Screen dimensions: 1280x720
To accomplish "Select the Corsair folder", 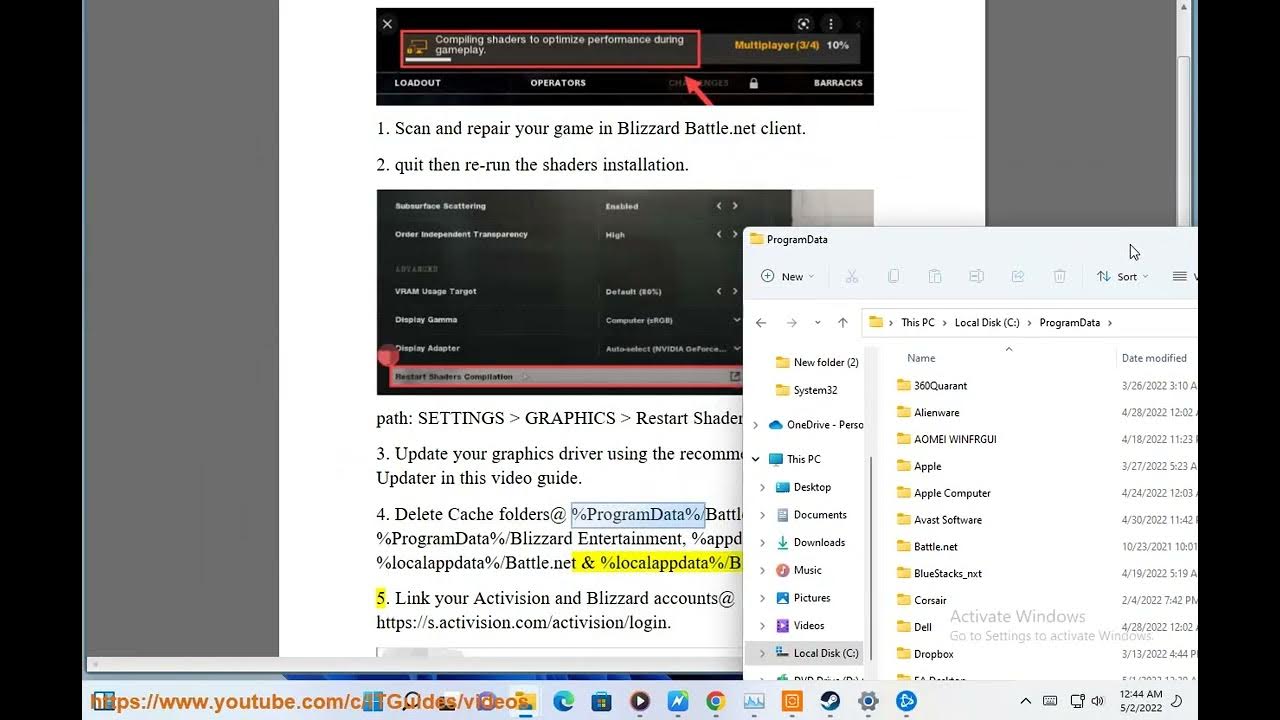I will (921, 600).
